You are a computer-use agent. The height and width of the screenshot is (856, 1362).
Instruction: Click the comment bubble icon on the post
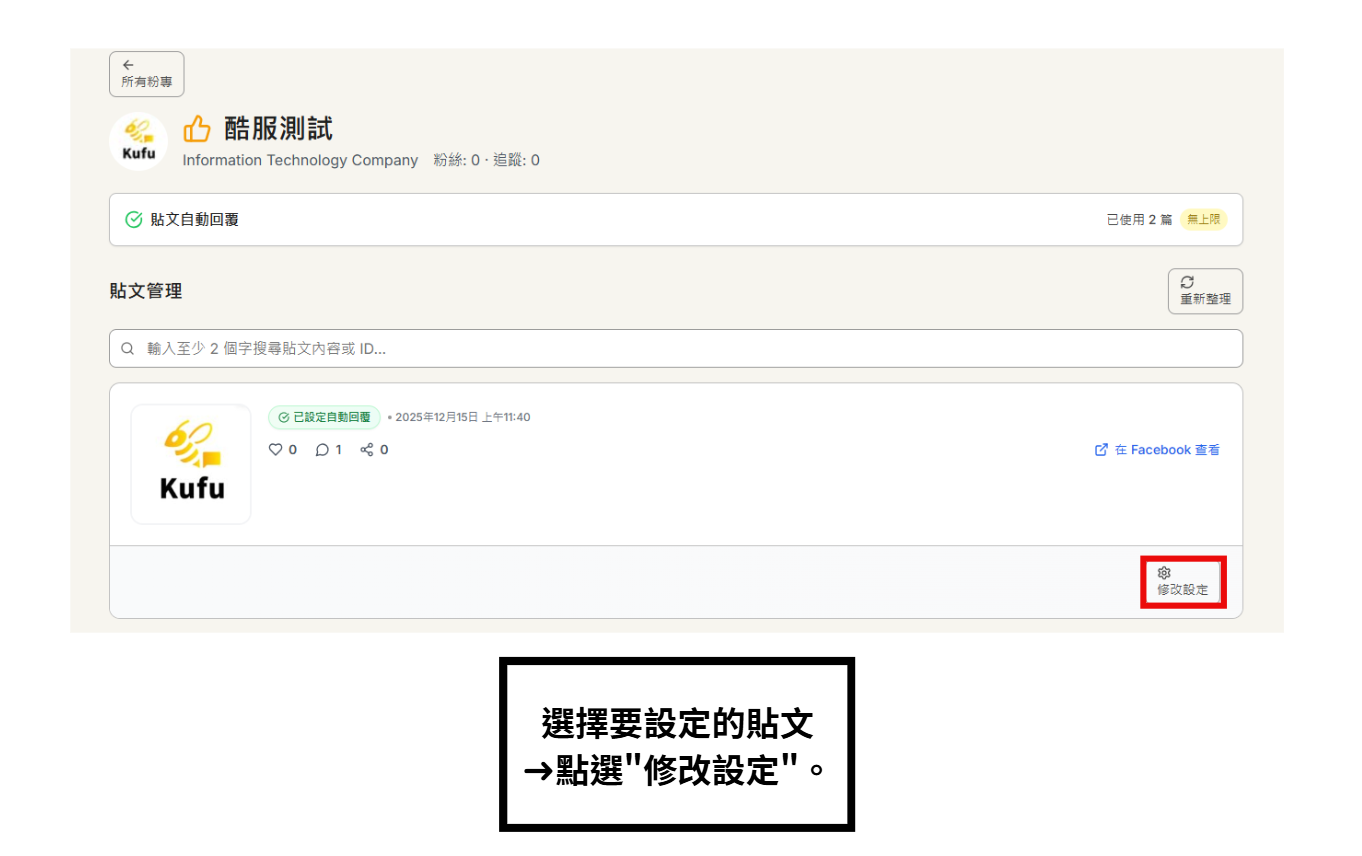(321, 449)
